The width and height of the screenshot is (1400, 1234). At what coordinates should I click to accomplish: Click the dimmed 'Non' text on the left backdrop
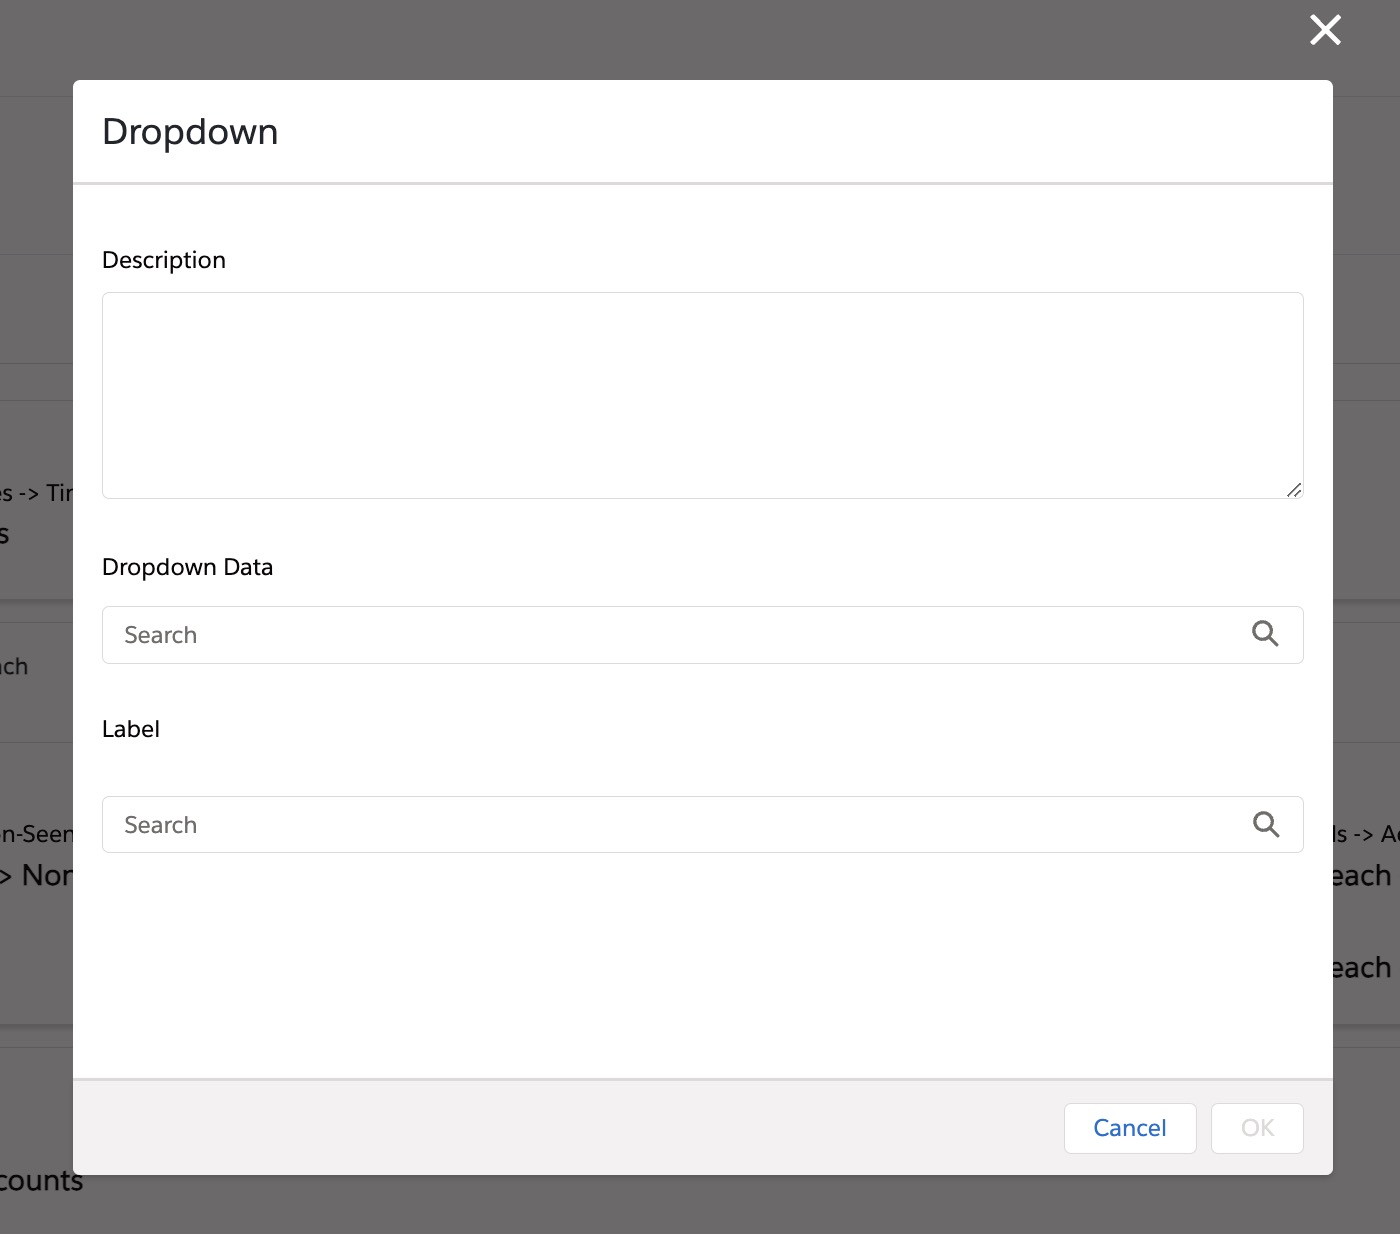[46, 876]
